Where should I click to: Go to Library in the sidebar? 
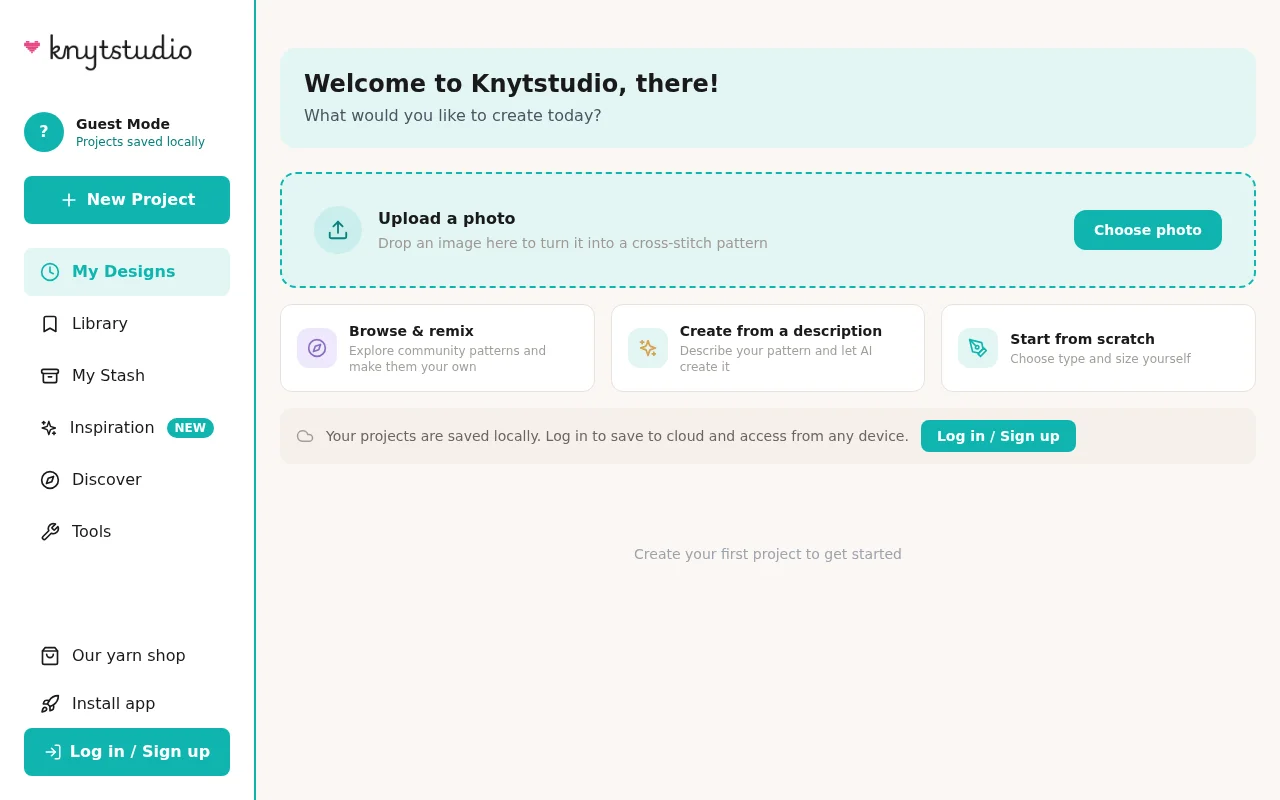pyautogui.click(x=127, y=324)
